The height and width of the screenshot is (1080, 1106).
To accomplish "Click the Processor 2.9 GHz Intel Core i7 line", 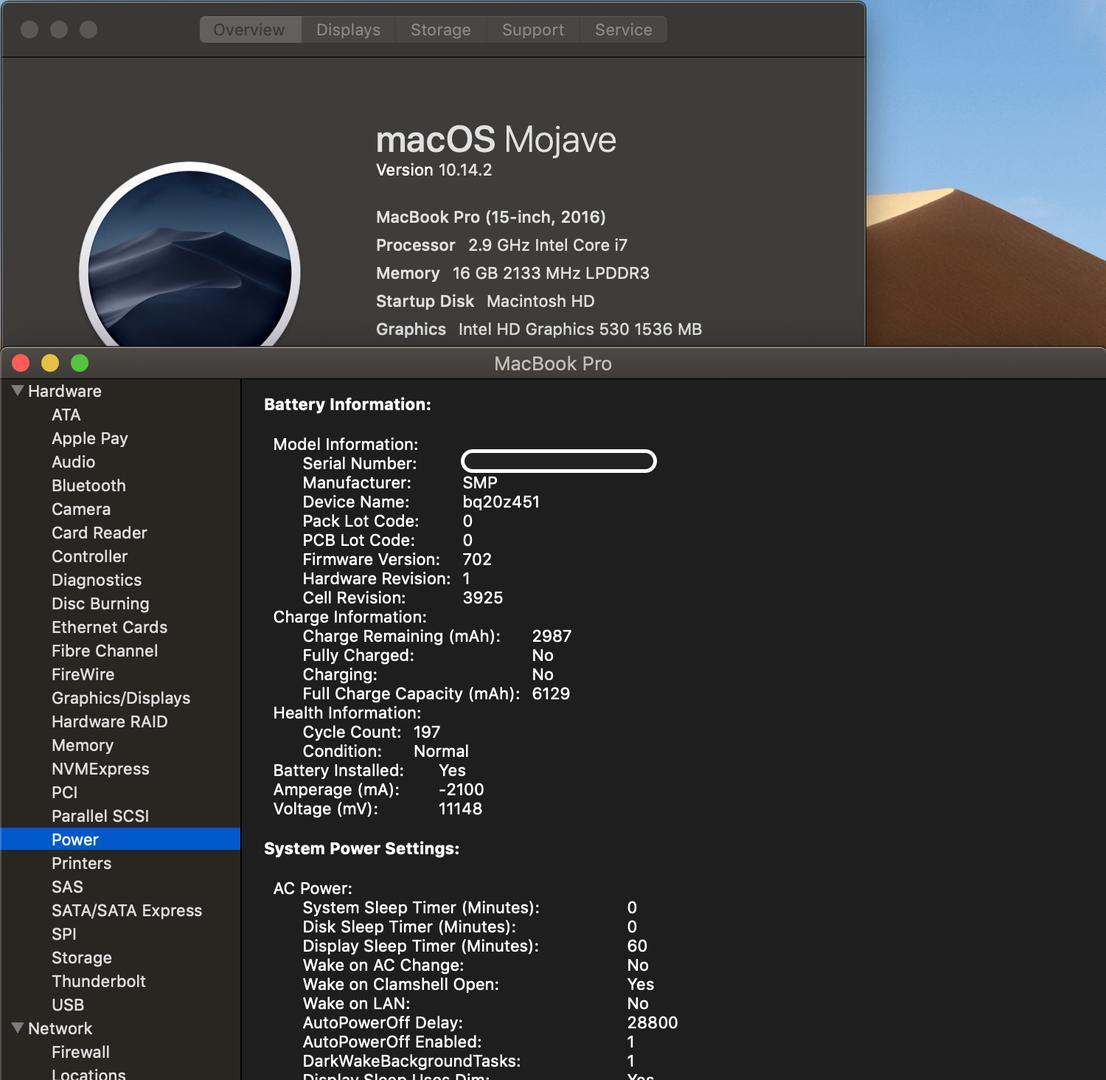I will click(x=502, y=245).
